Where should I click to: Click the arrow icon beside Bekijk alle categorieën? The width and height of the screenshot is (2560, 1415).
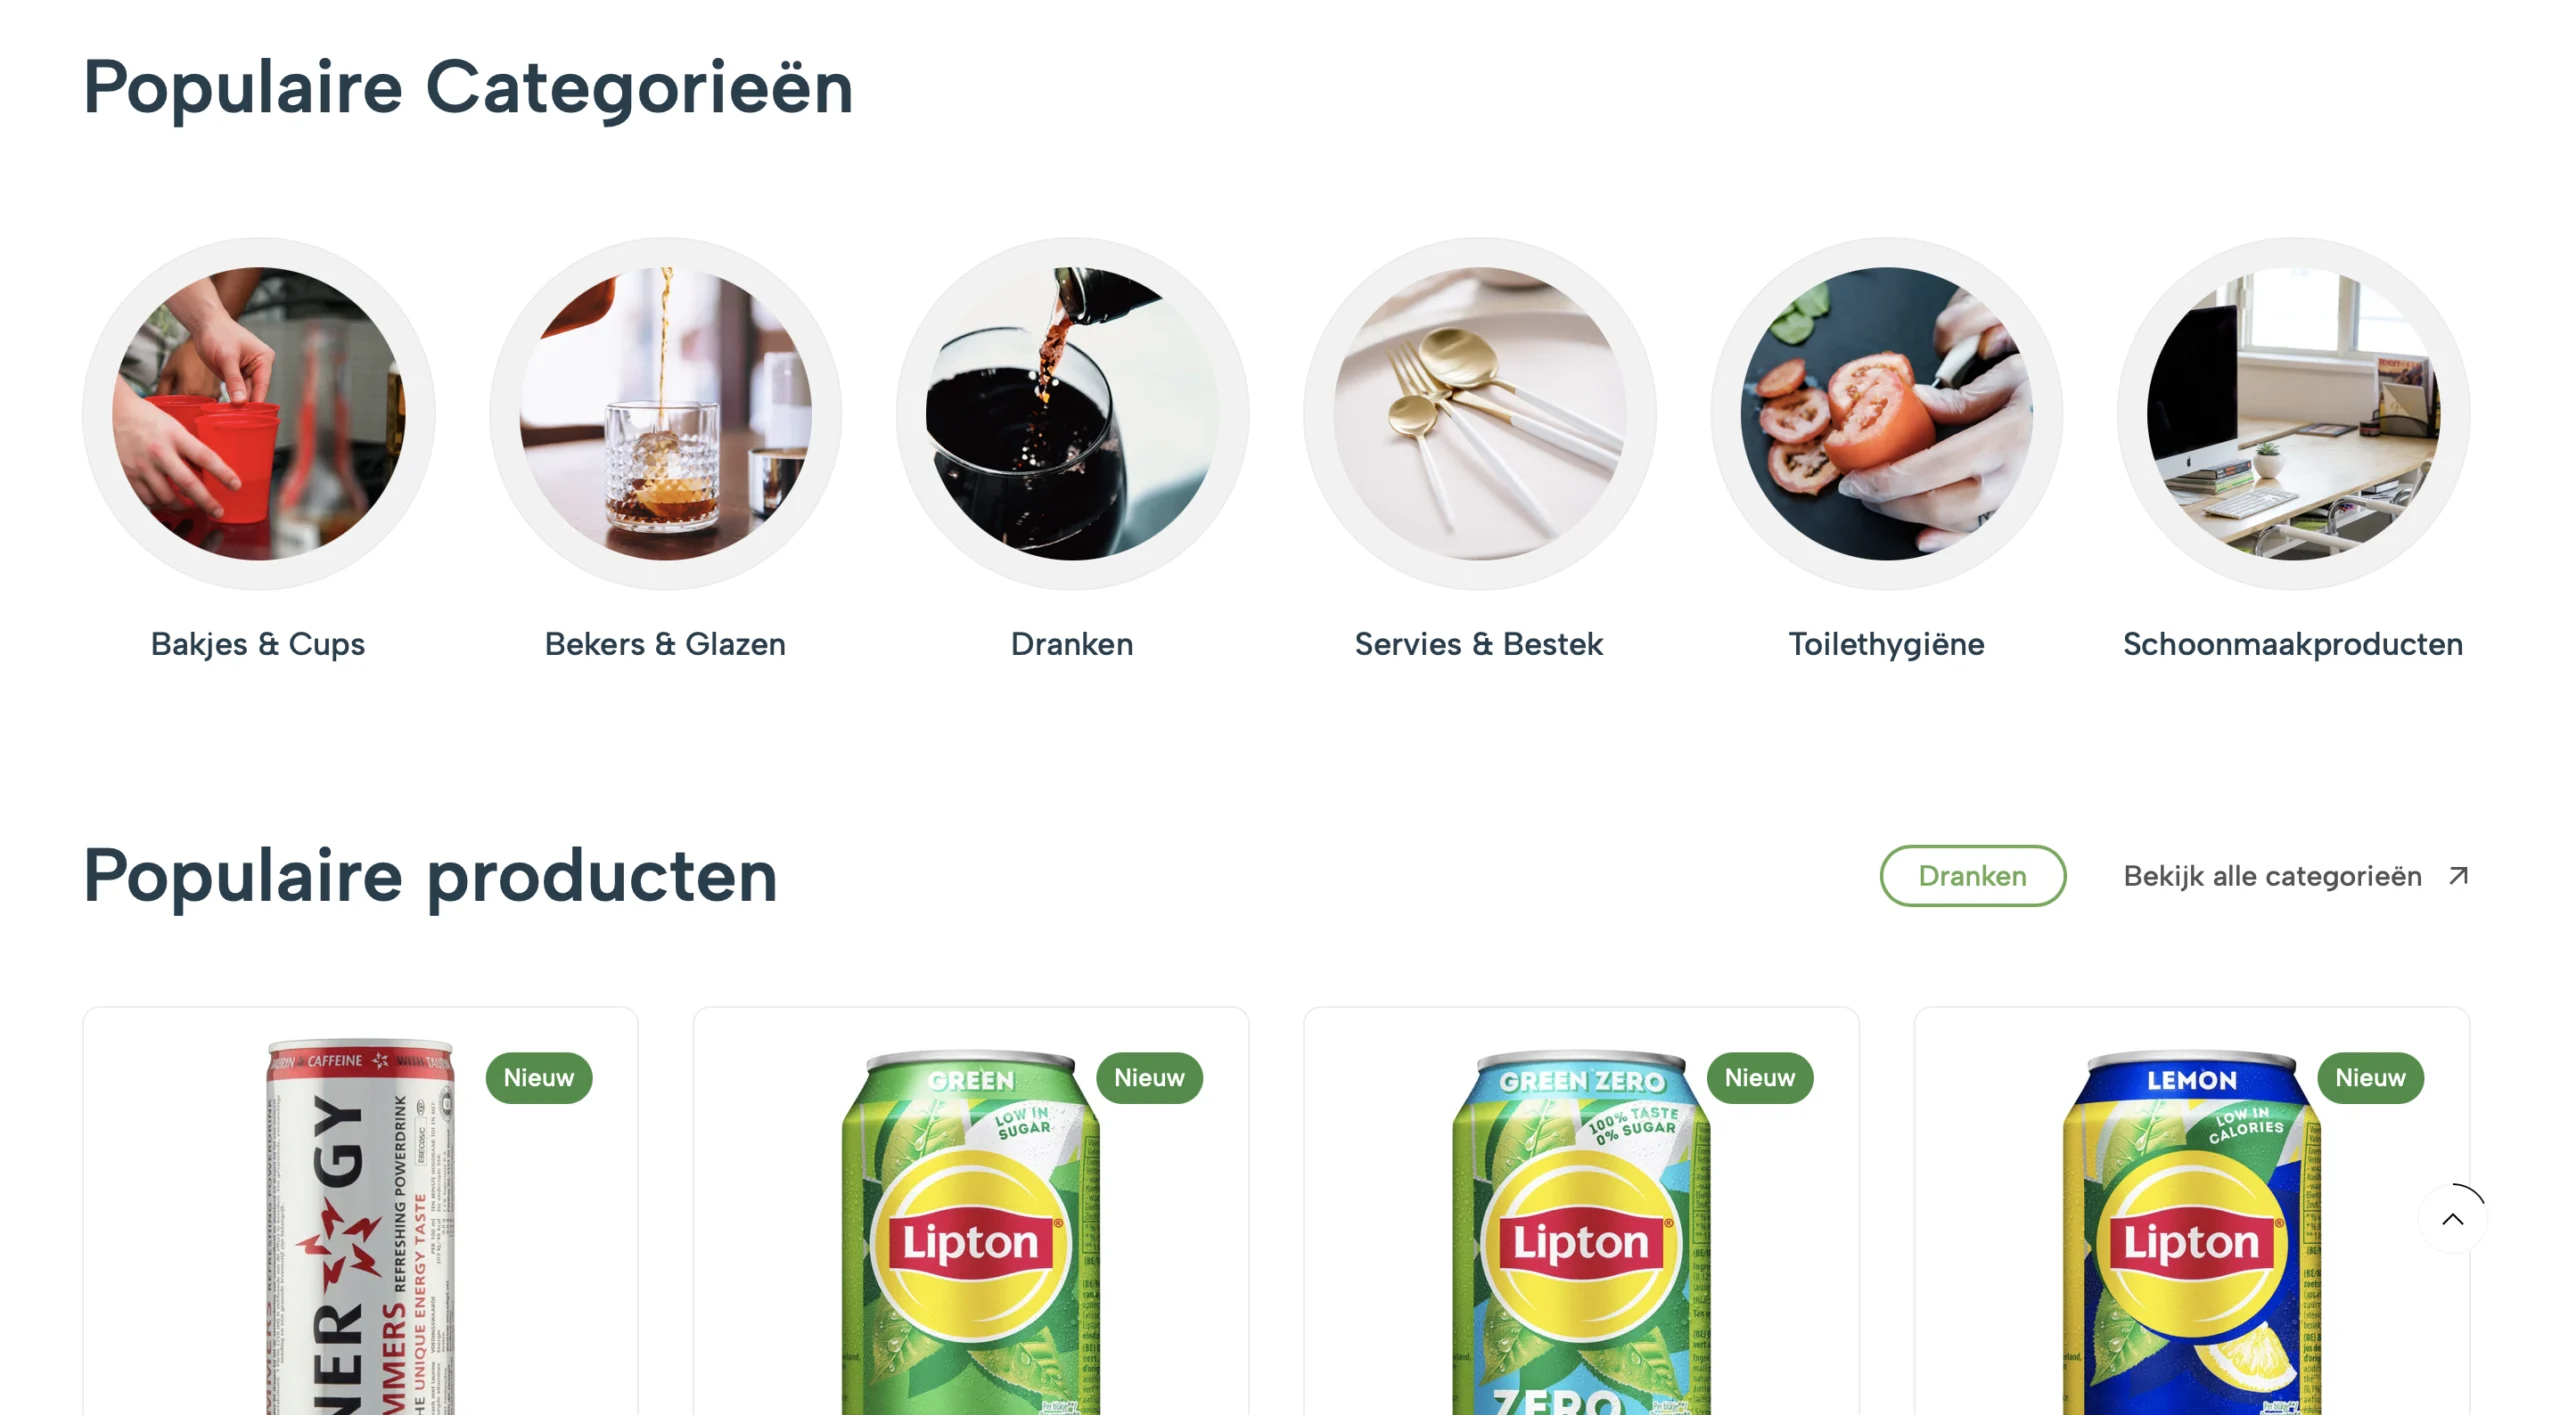2458,876
